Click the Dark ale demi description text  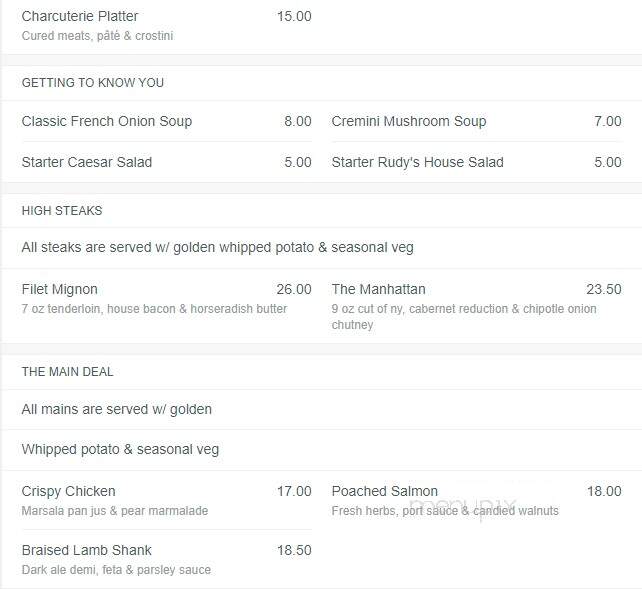tap(116, 570)
